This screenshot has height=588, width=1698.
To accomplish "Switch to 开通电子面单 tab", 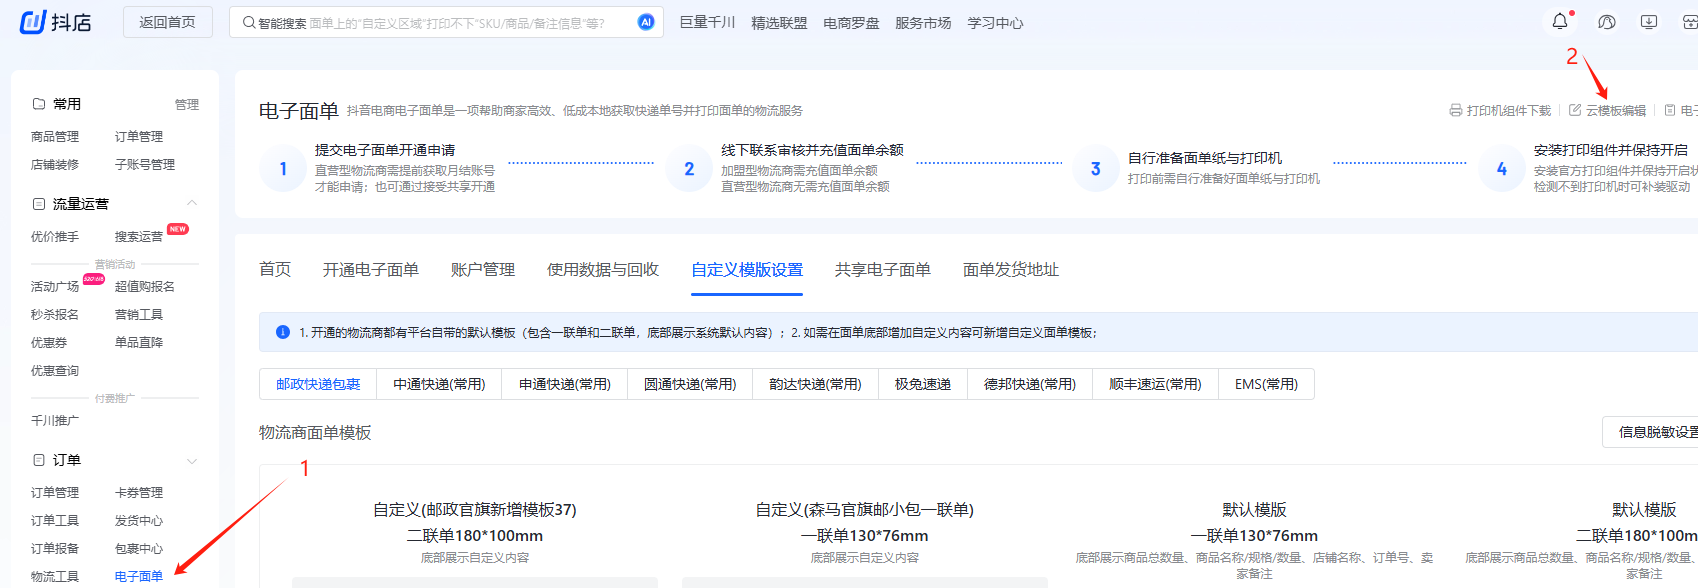I will 371,269.
